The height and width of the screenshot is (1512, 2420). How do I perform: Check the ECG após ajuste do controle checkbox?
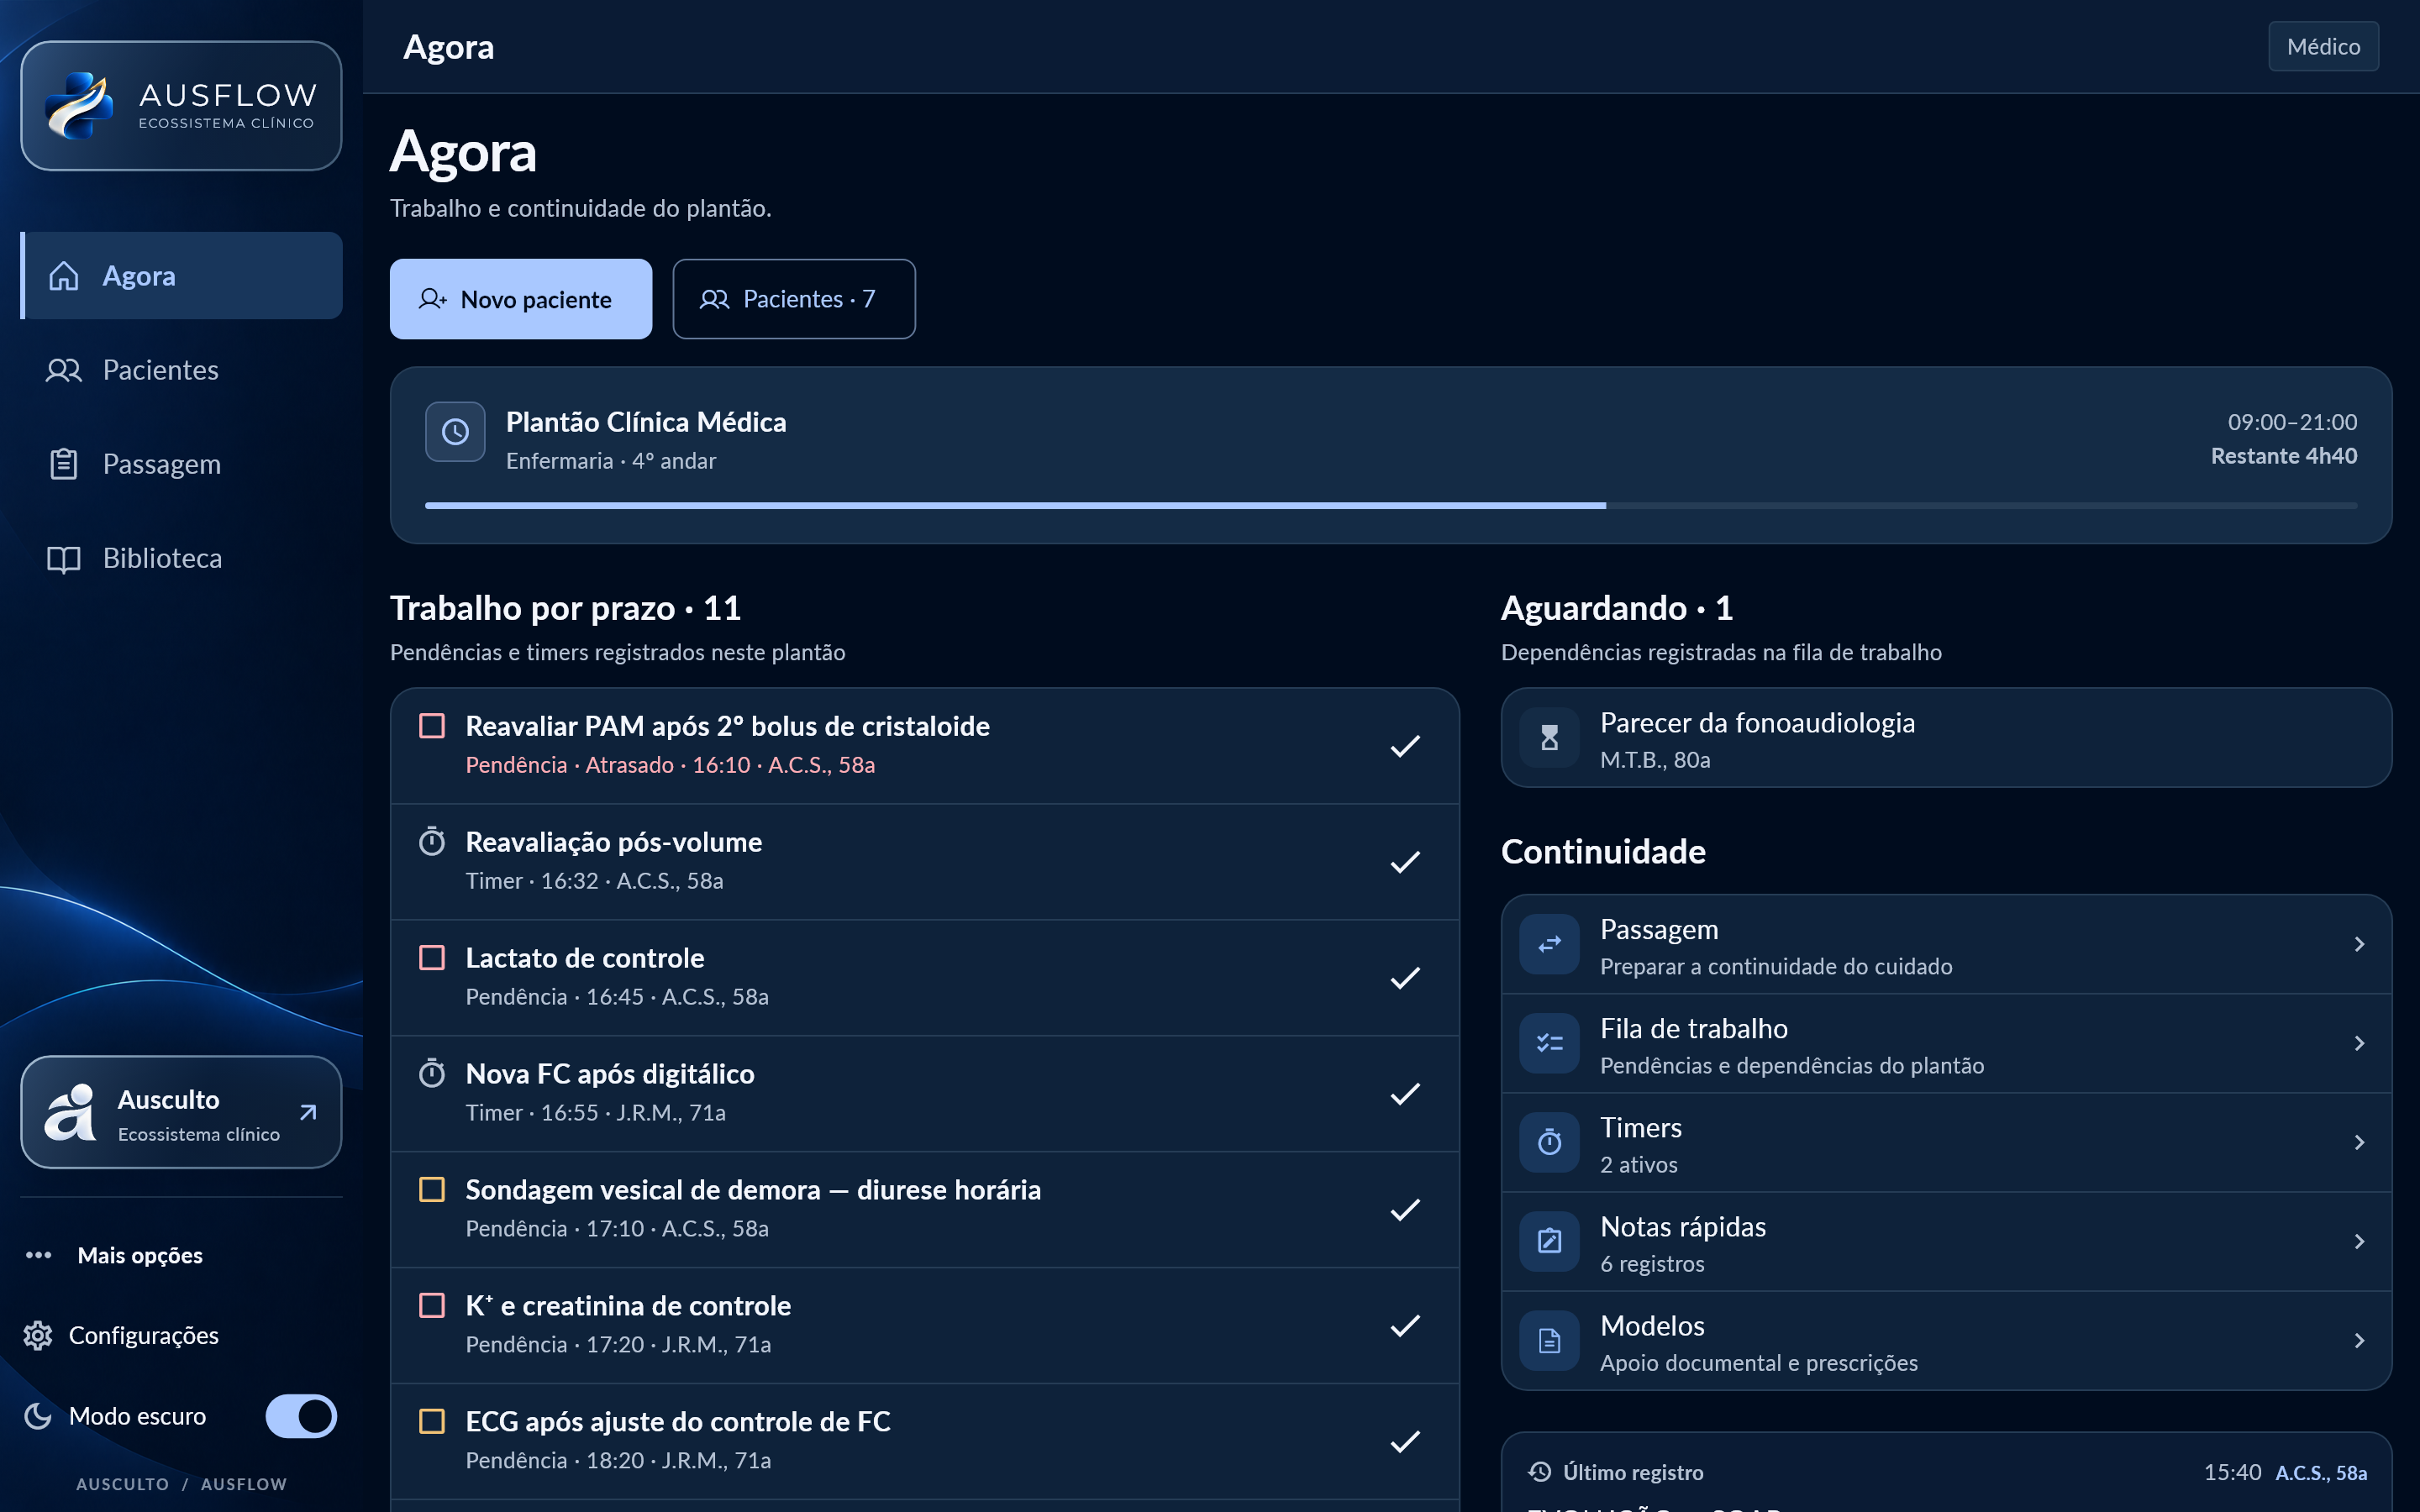pyautogui.click(x=432, y=1422)
